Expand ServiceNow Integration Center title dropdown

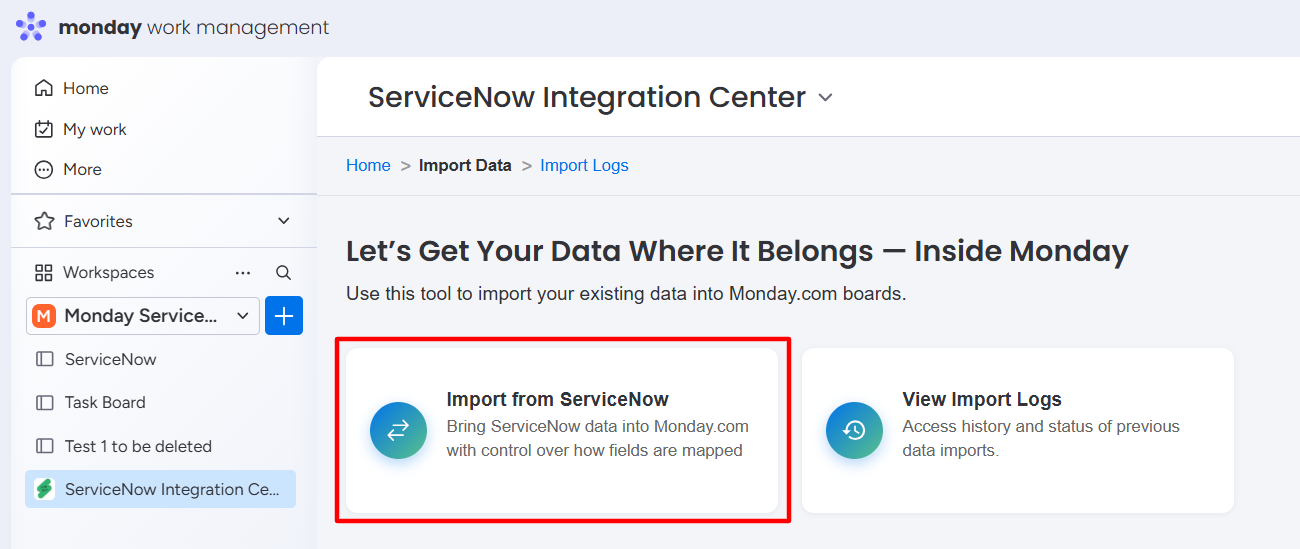[x=825, y=98]
